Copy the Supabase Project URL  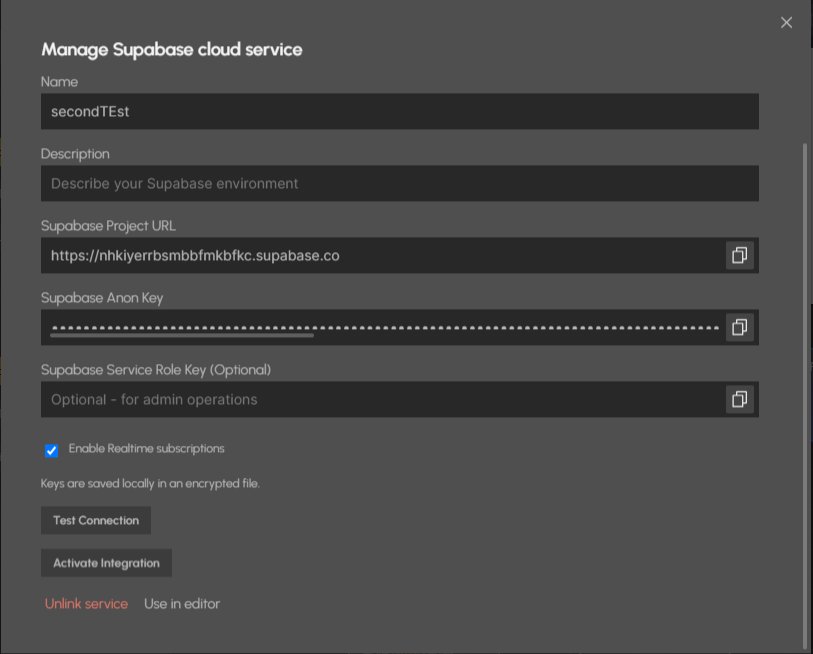coord(739,255)
